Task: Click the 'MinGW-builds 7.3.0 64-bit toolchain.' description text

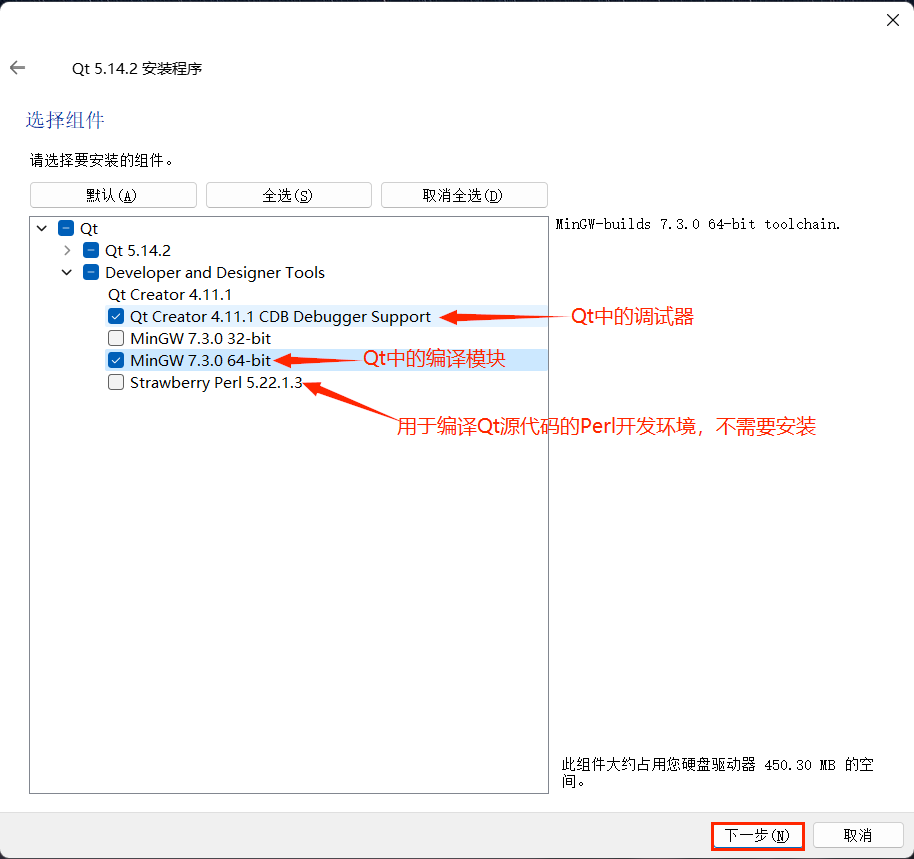Action: pyautogui.click(x=698, y=224)
